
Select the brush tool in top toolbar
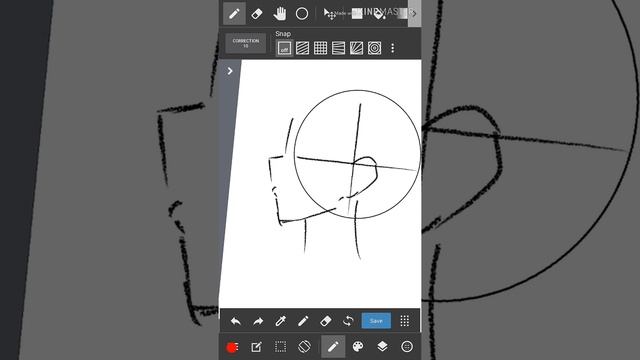[x=234, y=14]
